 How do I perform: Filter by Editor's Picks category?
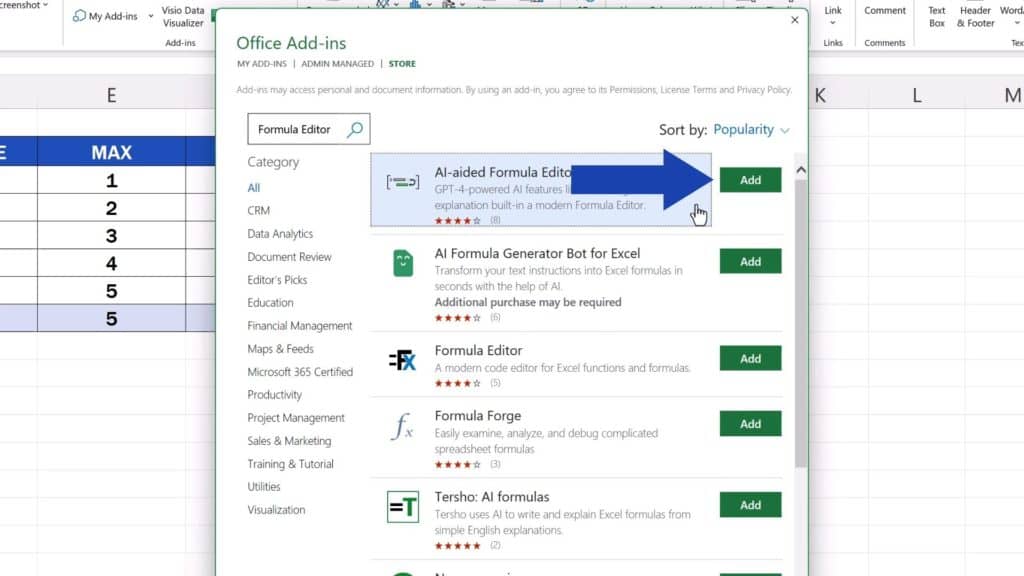(x=277, y=280)
